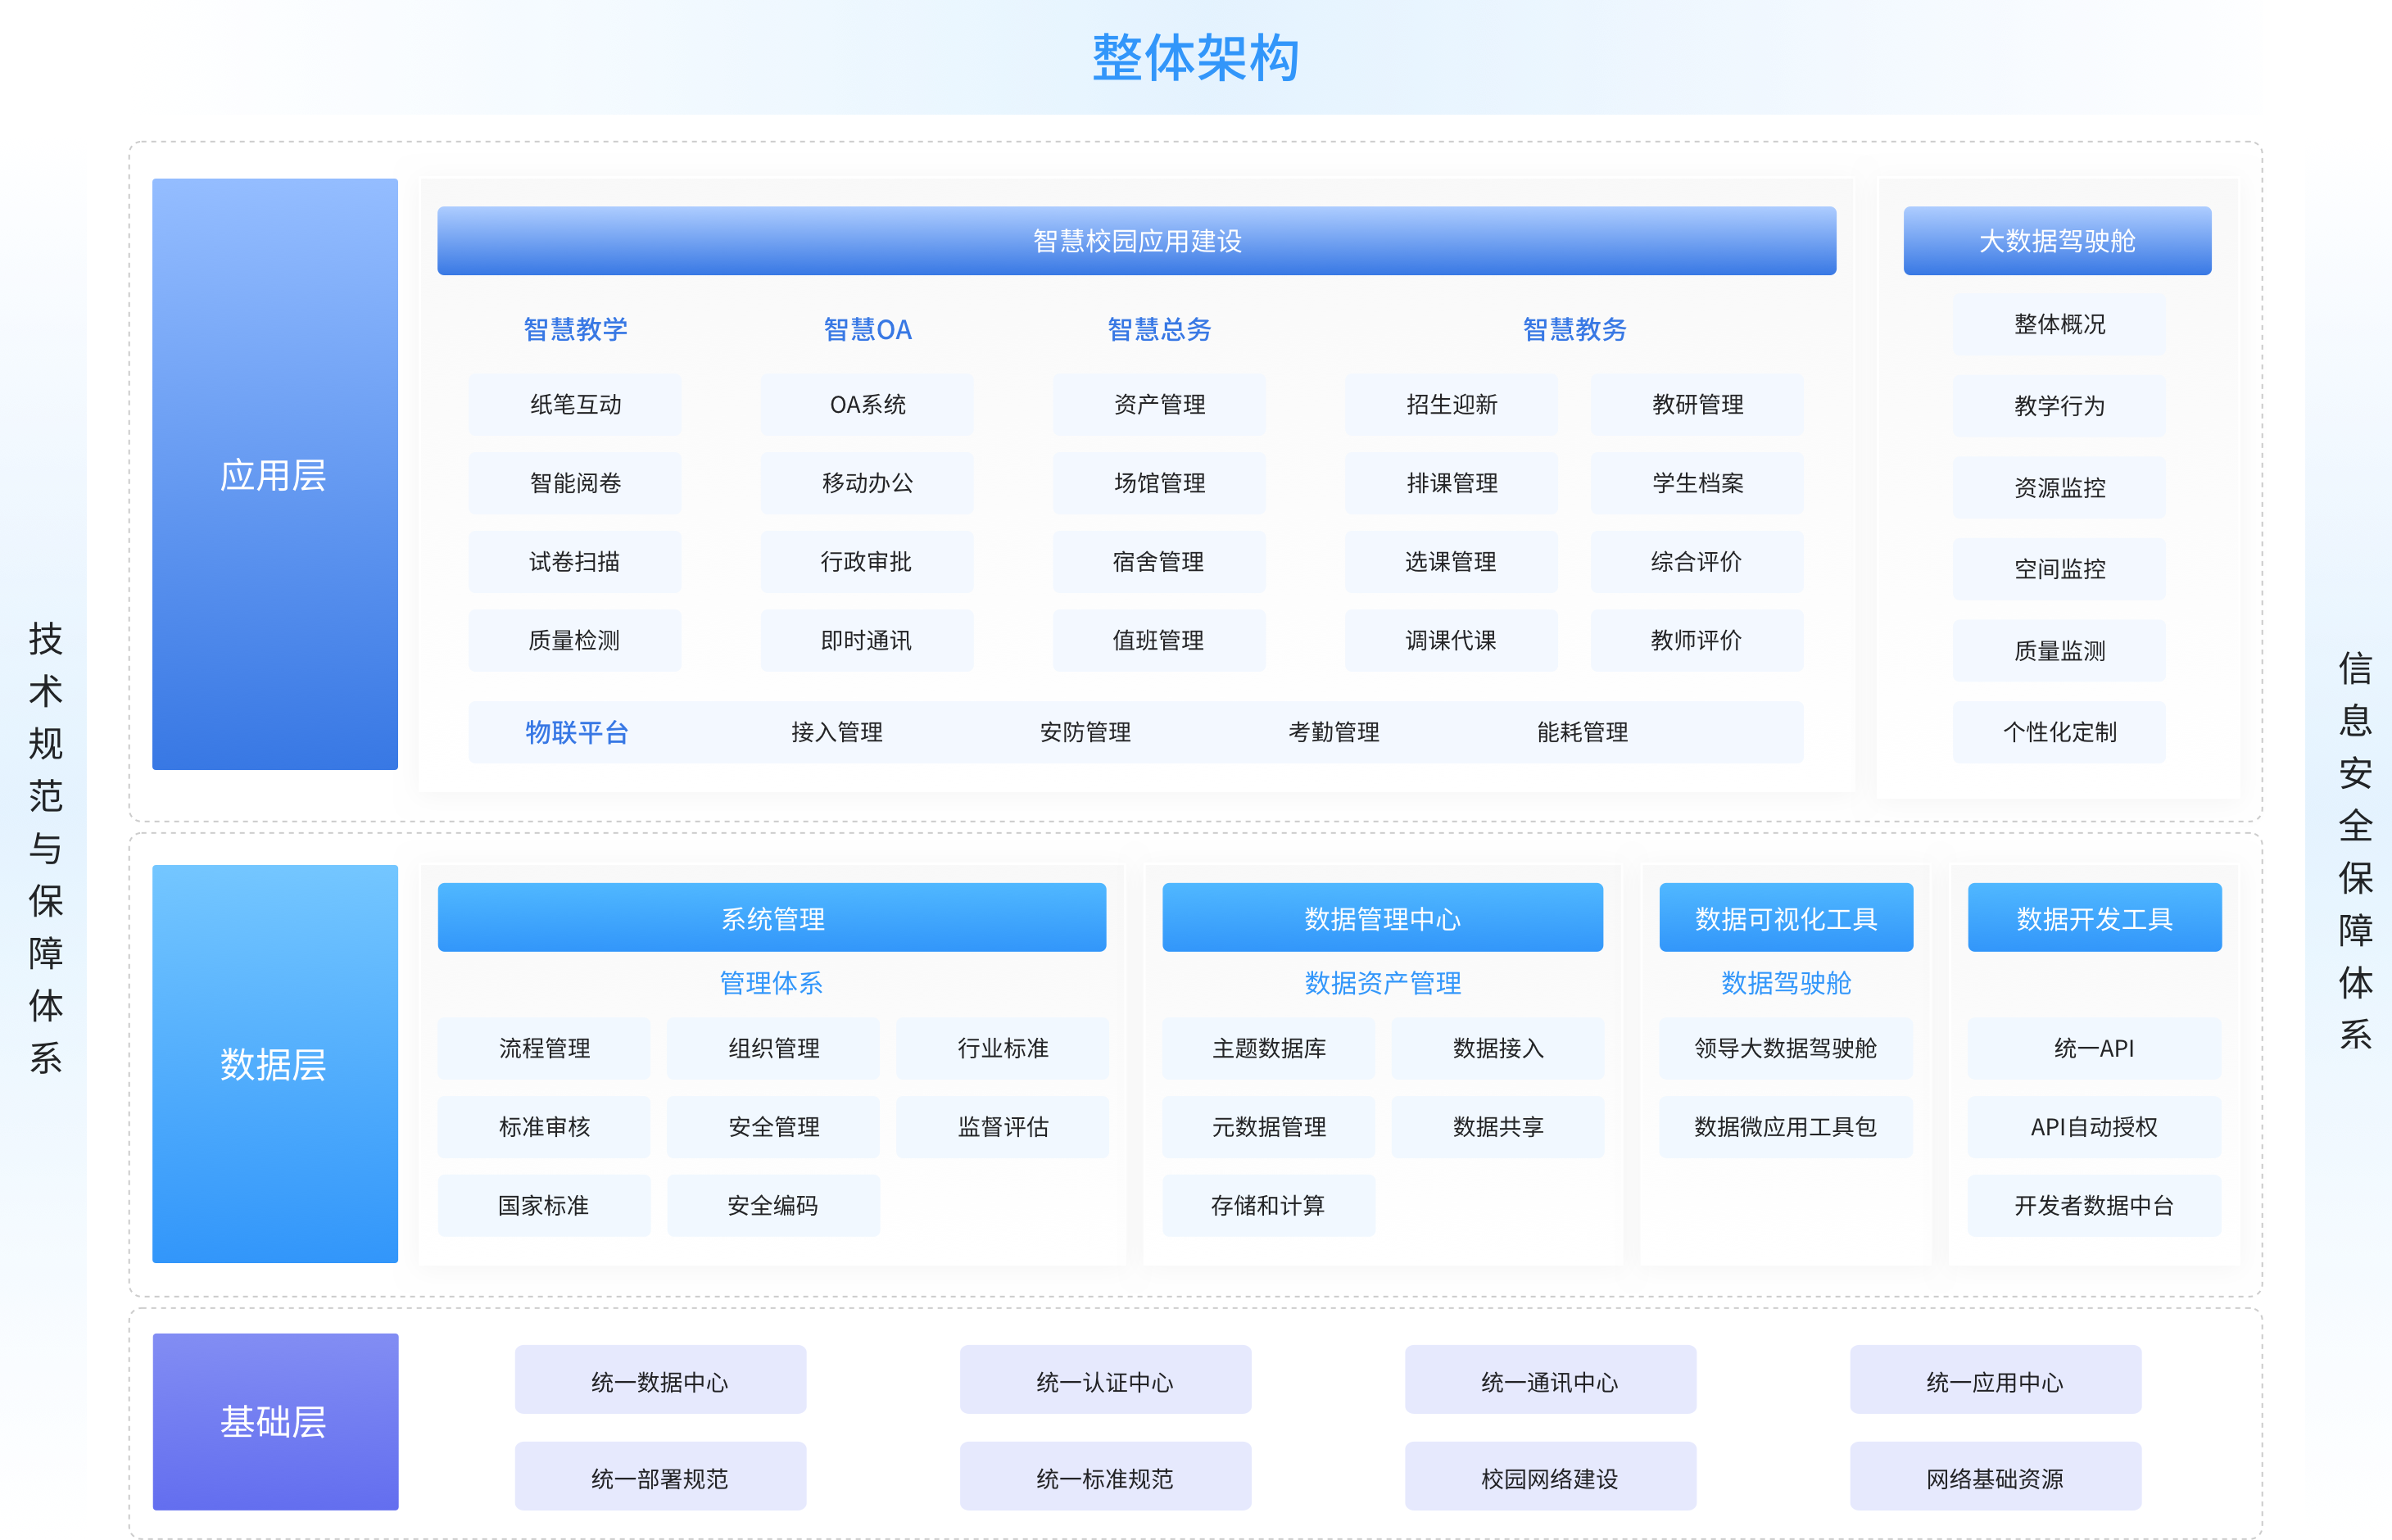2392x1540 pixels.
Task: Expand the 数据资产管理 section
Action: (1383, 983)
